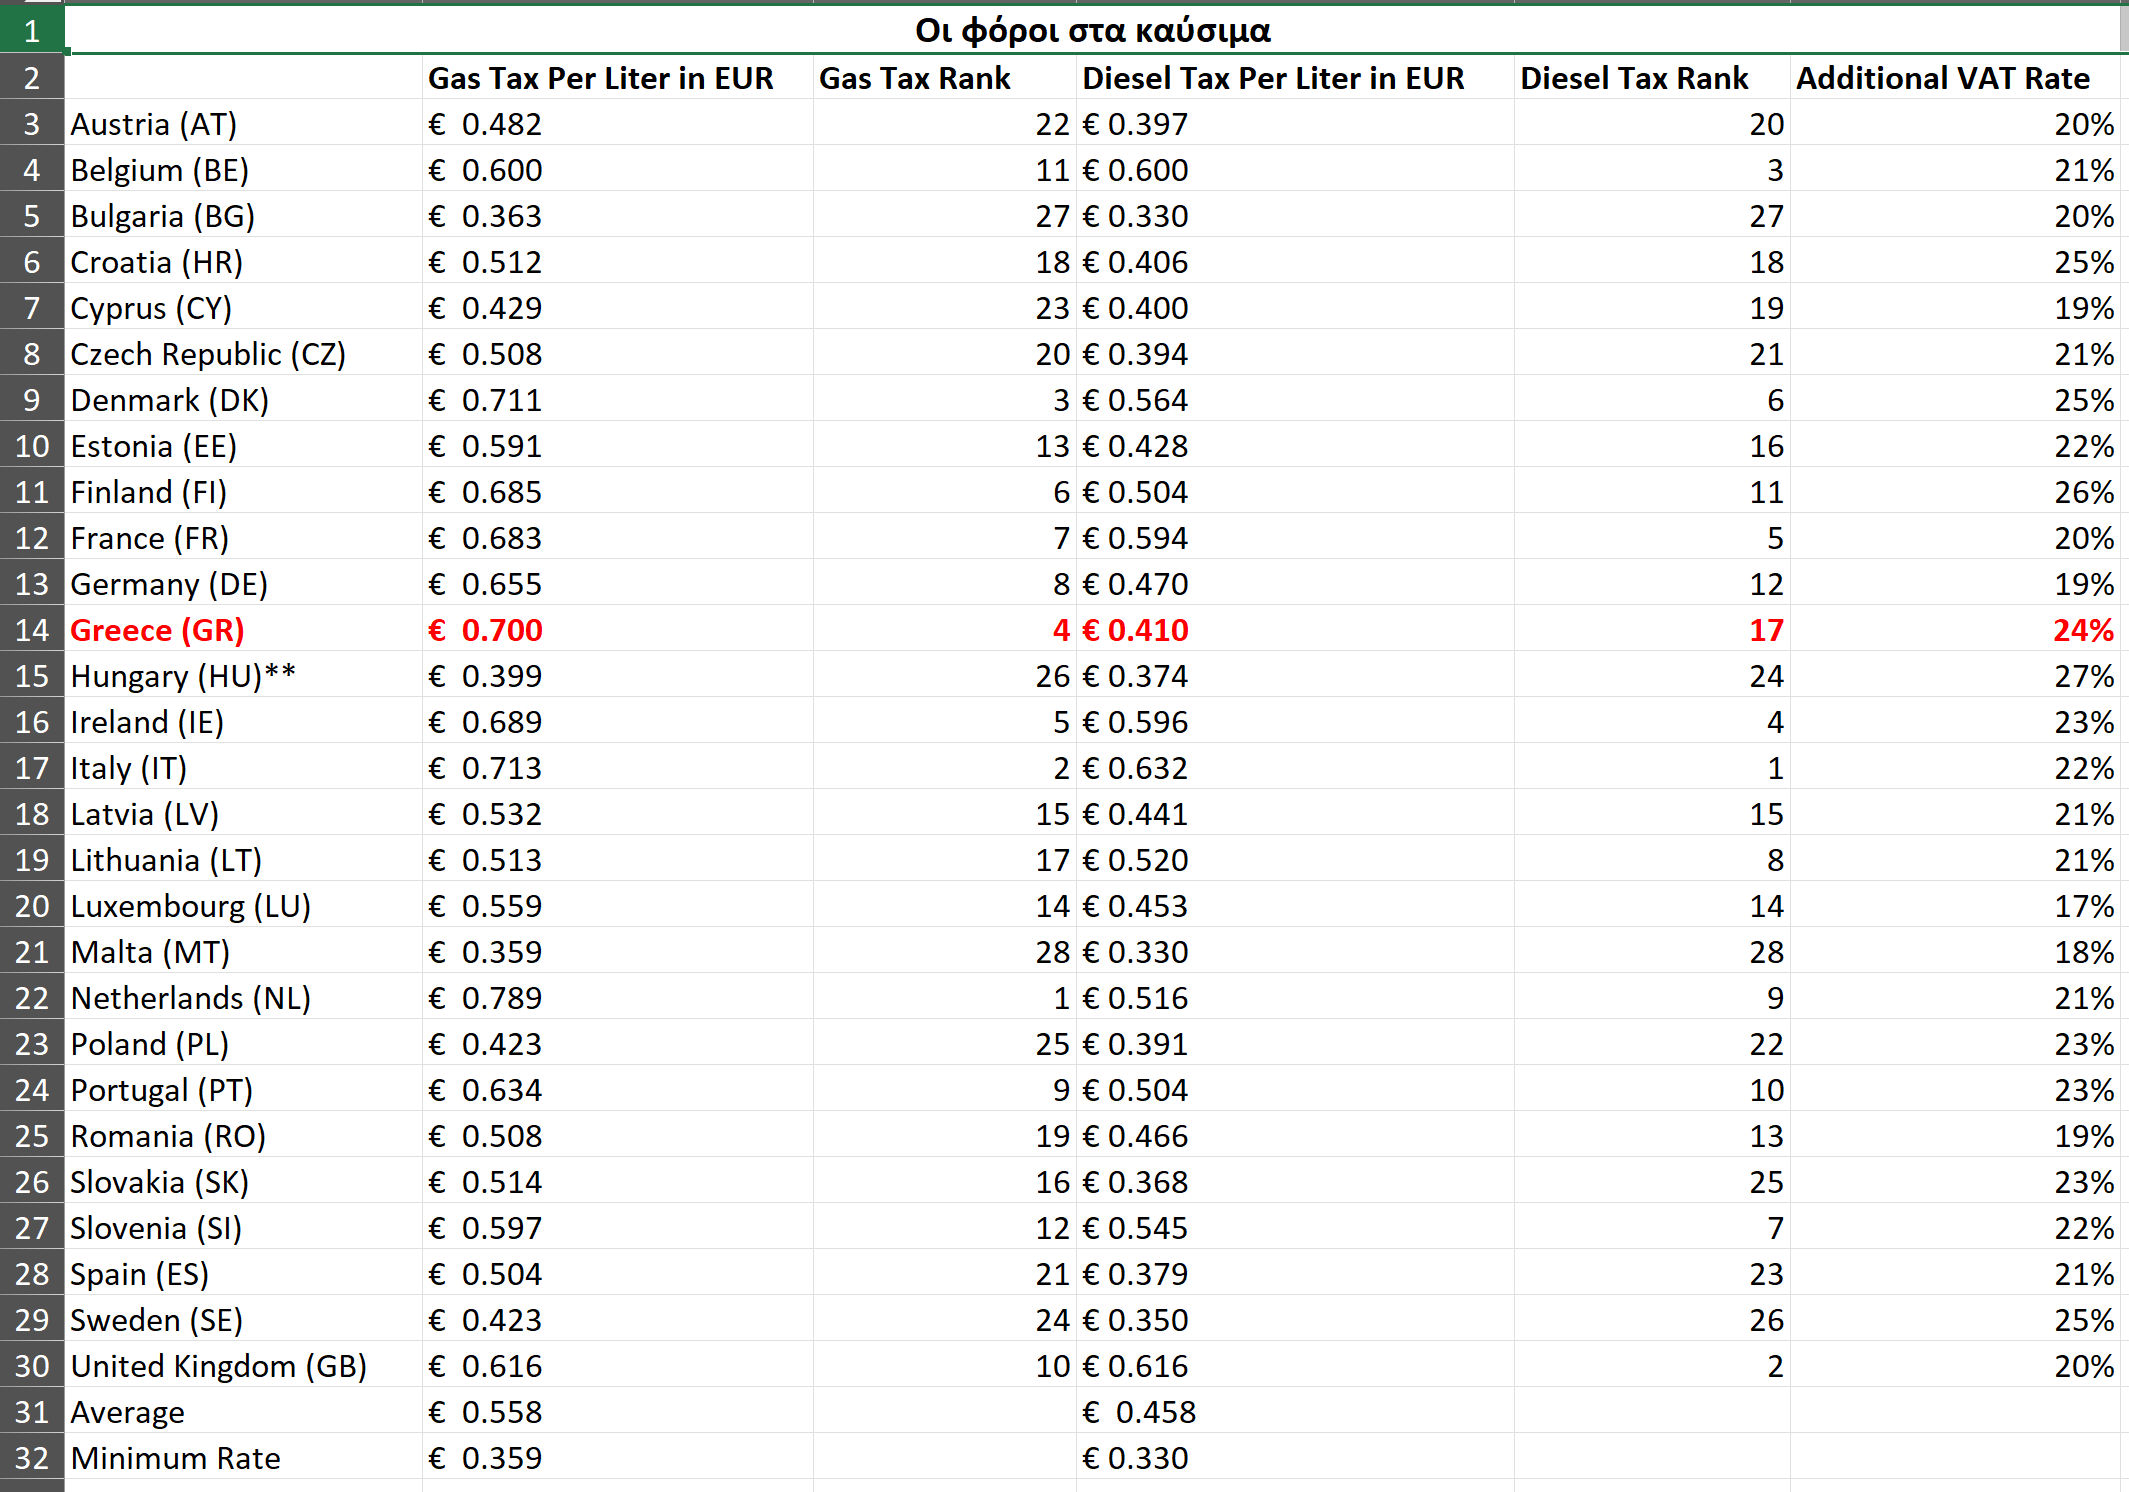
Task: Click row header number 31
Action: click(32, 1412)
